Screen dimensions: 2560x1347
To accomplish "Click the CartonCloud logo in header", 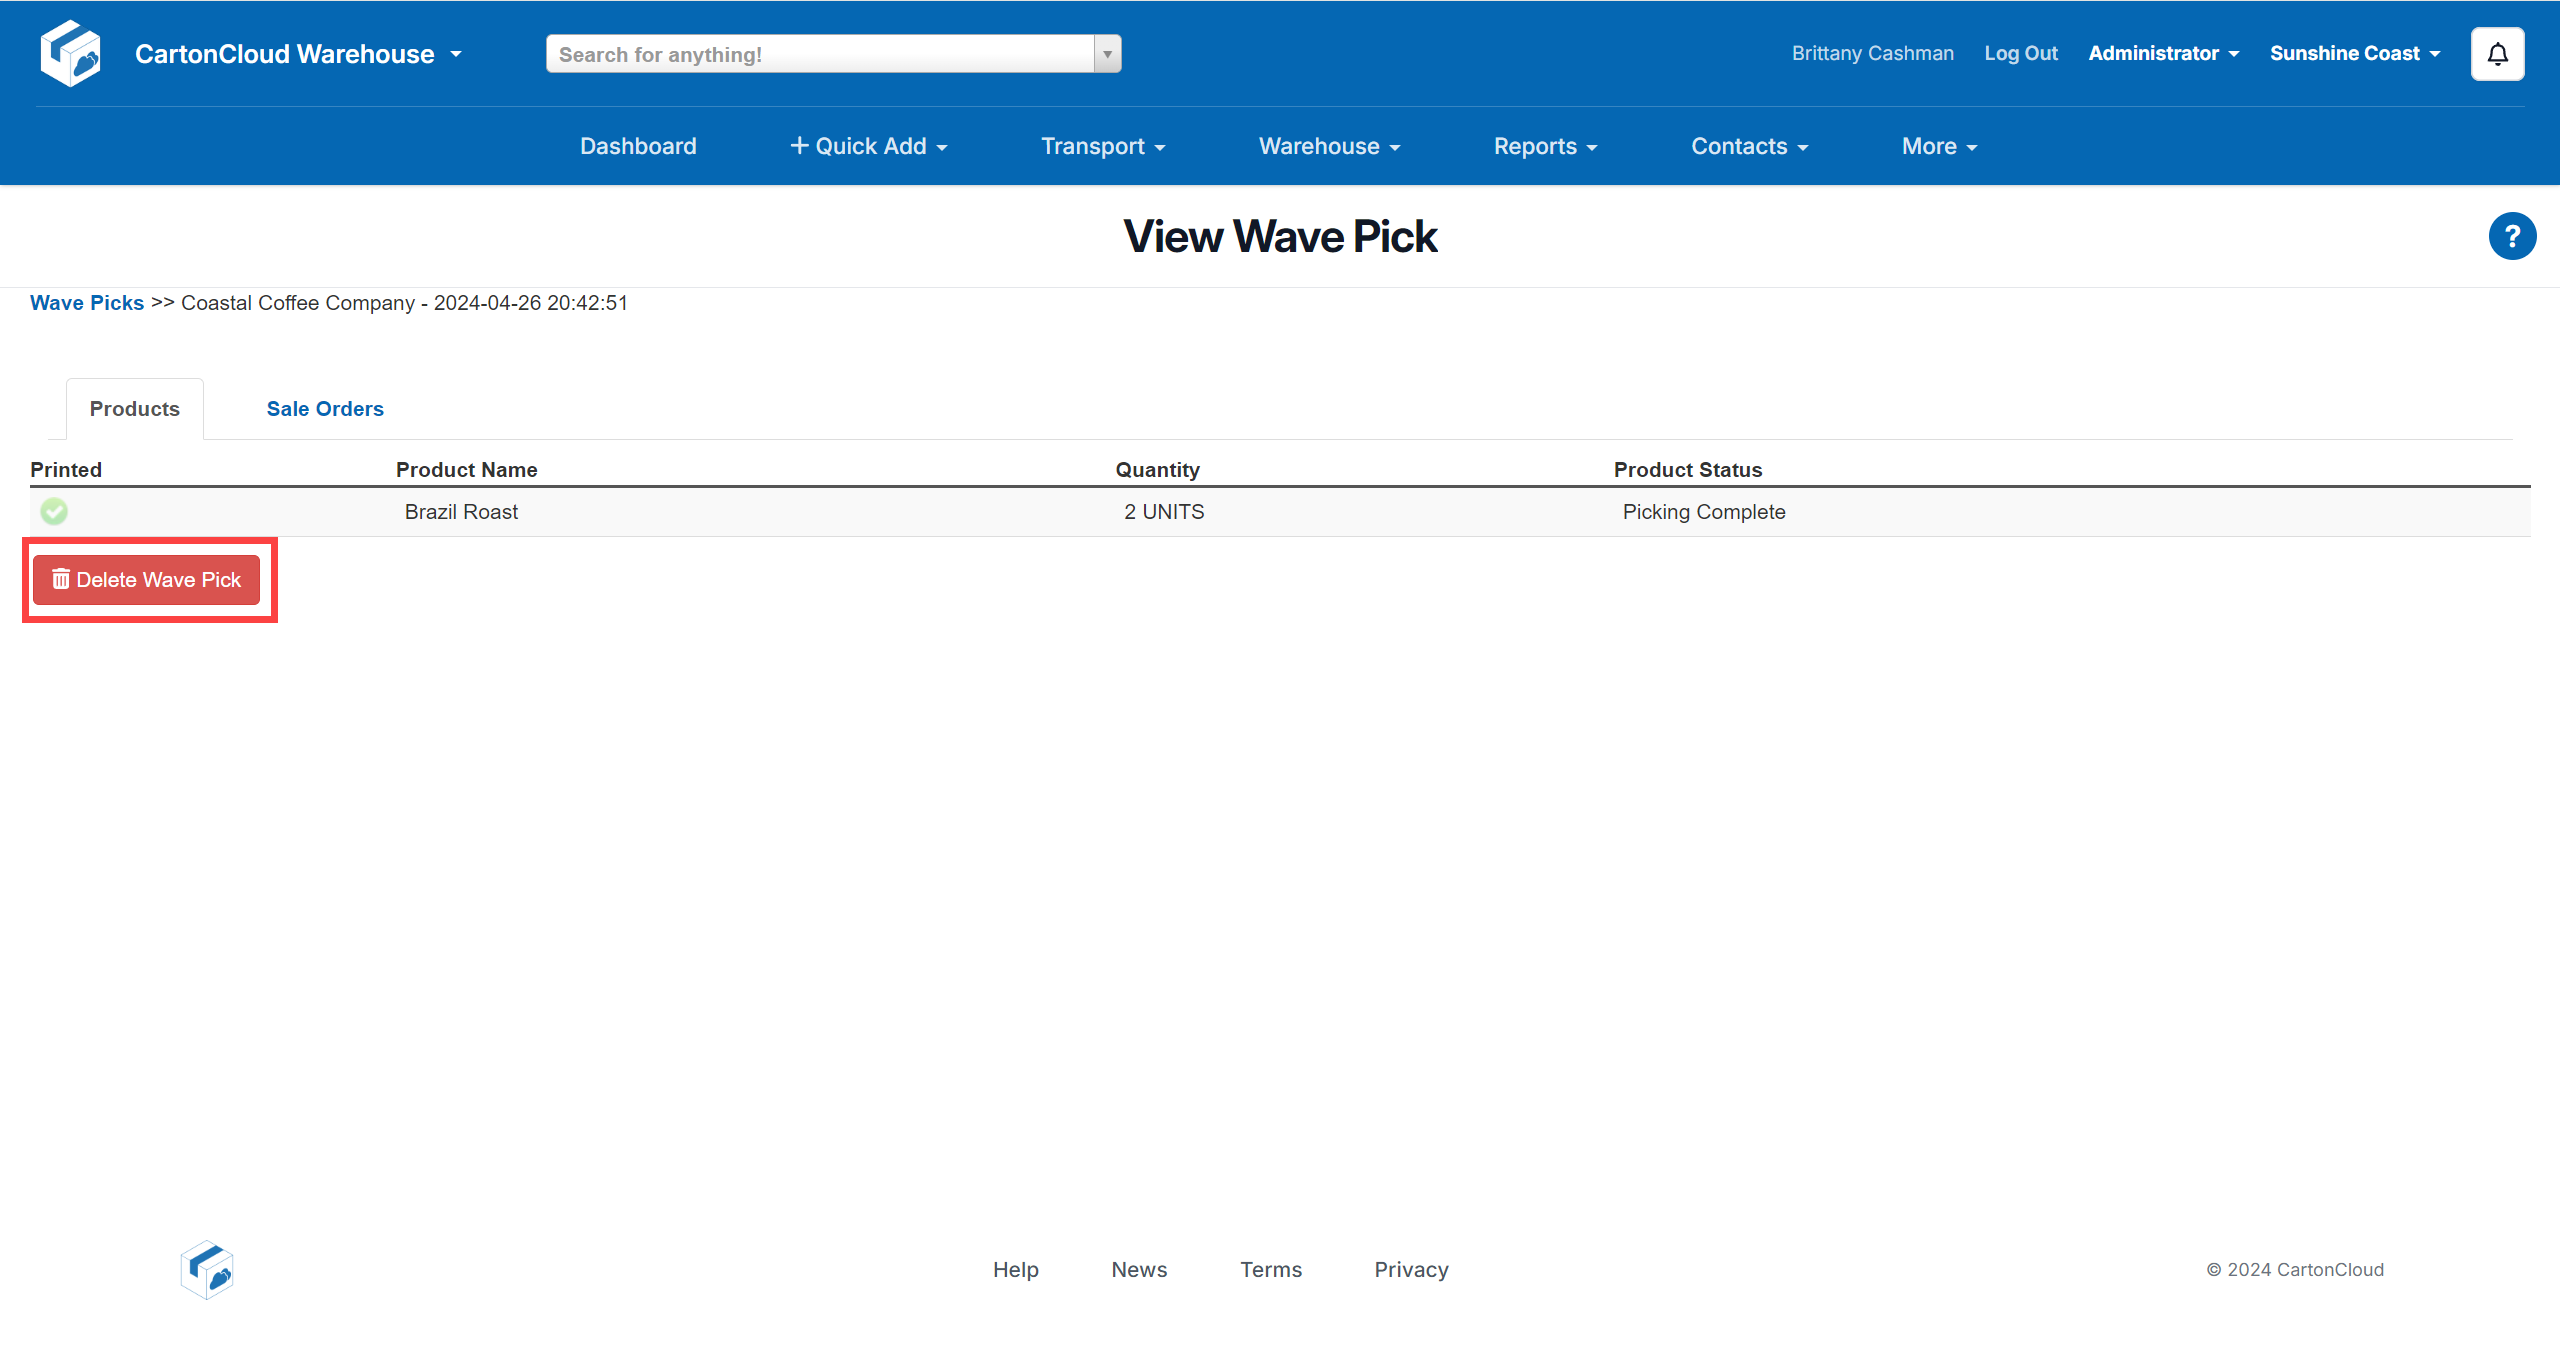I will (70, 54).
